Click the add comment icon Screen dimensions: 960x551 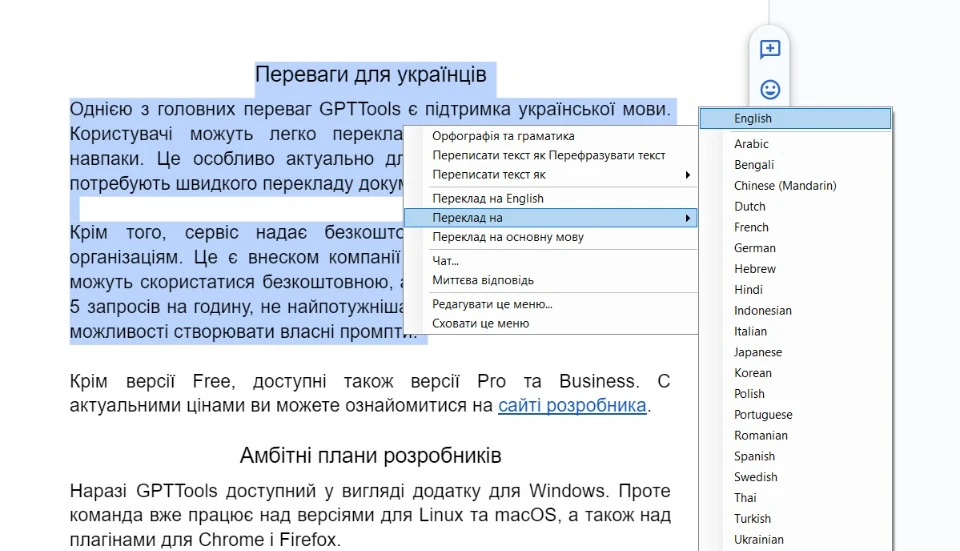click(x=769, y=49)
